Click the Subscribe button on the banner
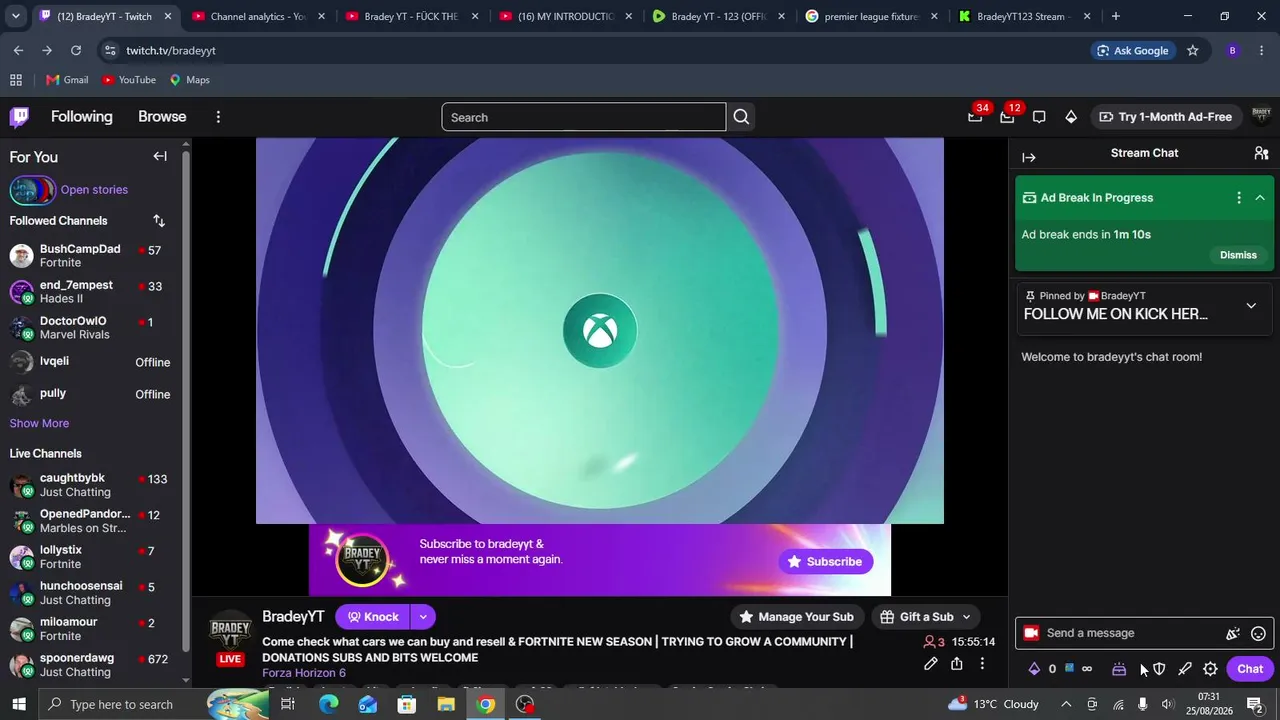This screenshot has height=720, width=1280. [825, 562]
